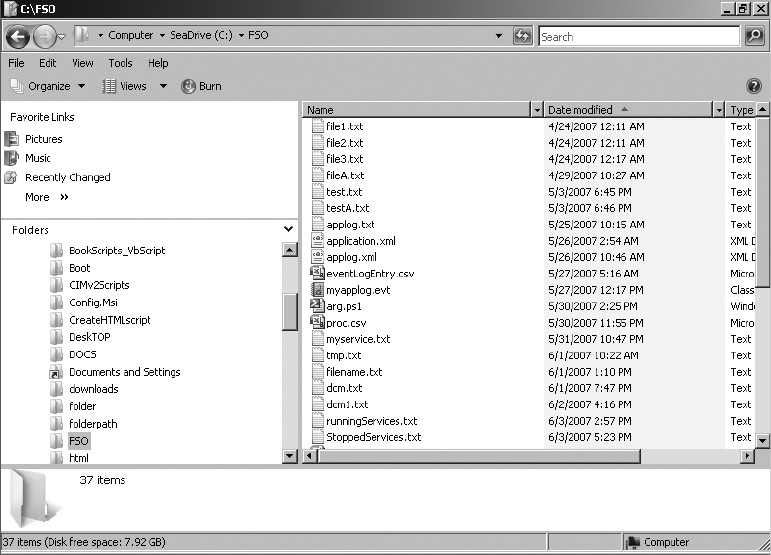Select the applog.xml file icon
This screenshot has height=555, width=771.
[318, 257]
